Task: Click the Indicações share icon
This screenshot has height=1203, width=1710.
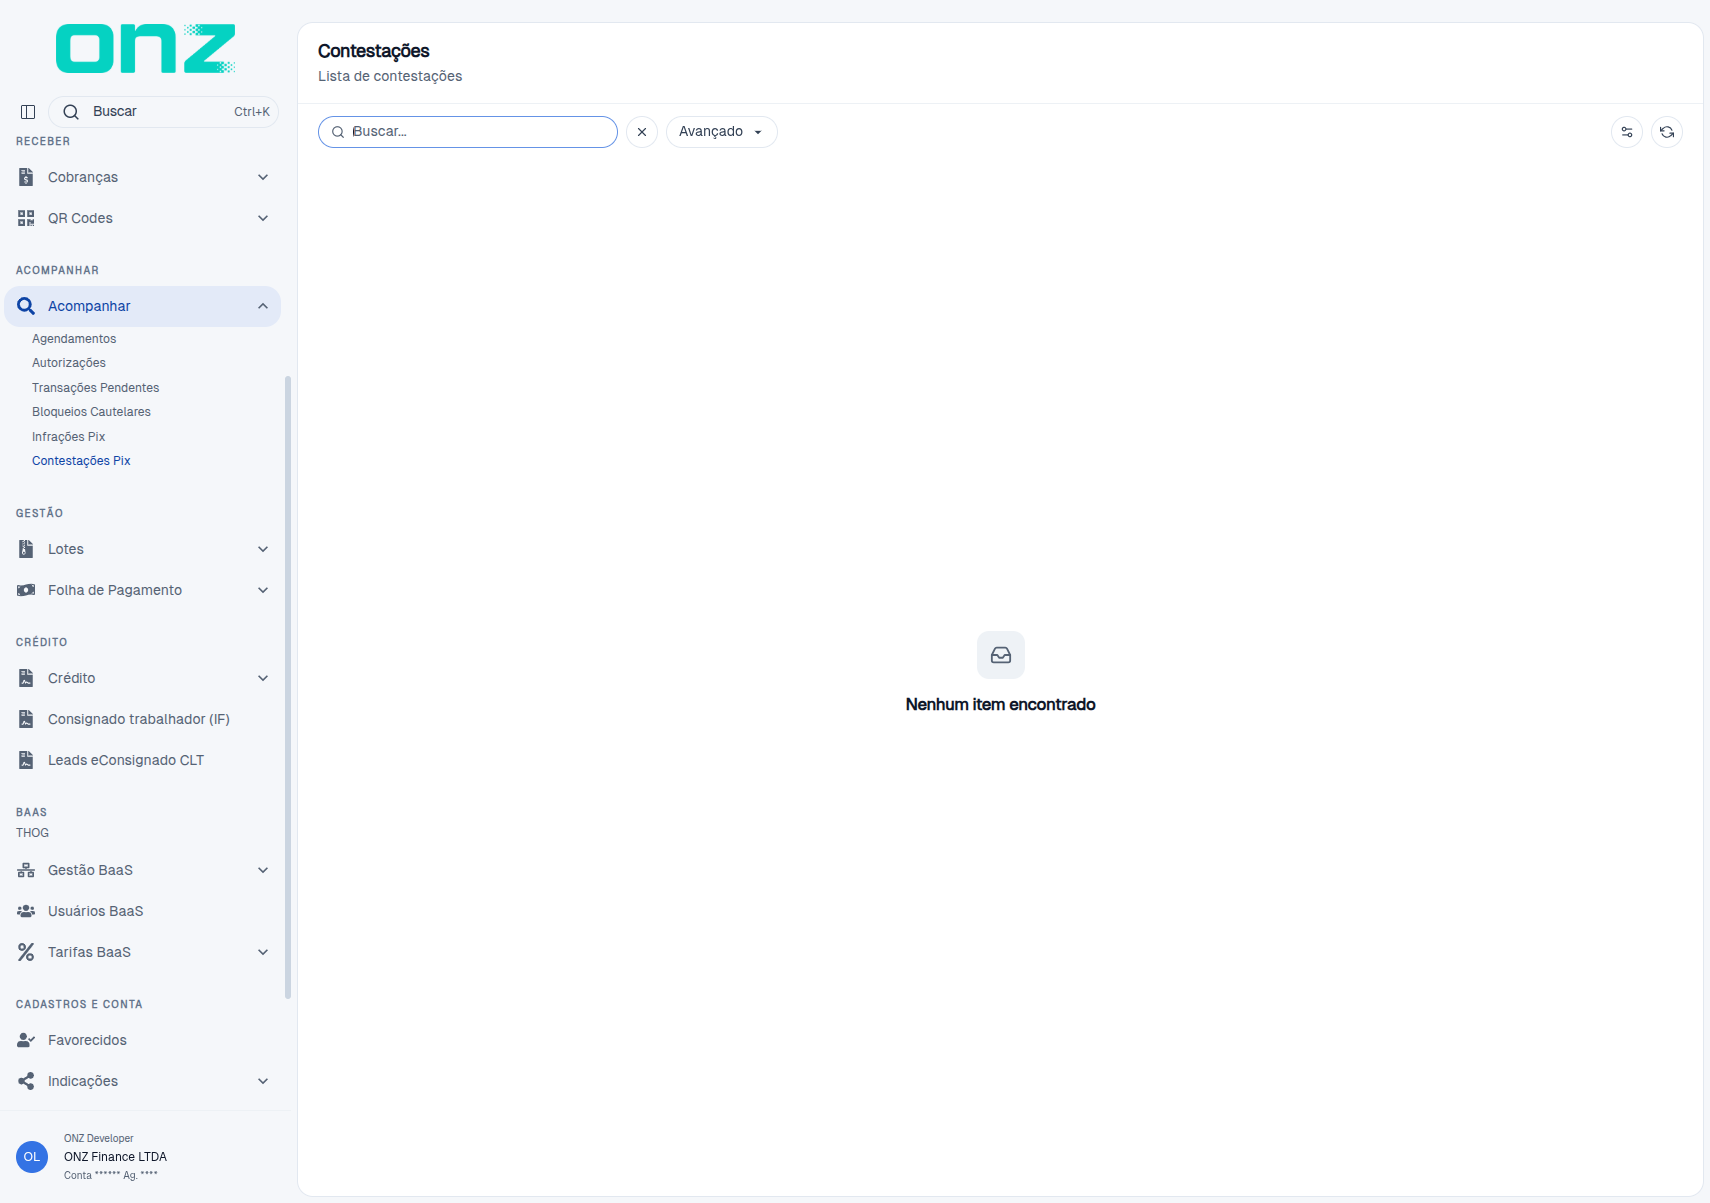Action: coord(26,1081)
